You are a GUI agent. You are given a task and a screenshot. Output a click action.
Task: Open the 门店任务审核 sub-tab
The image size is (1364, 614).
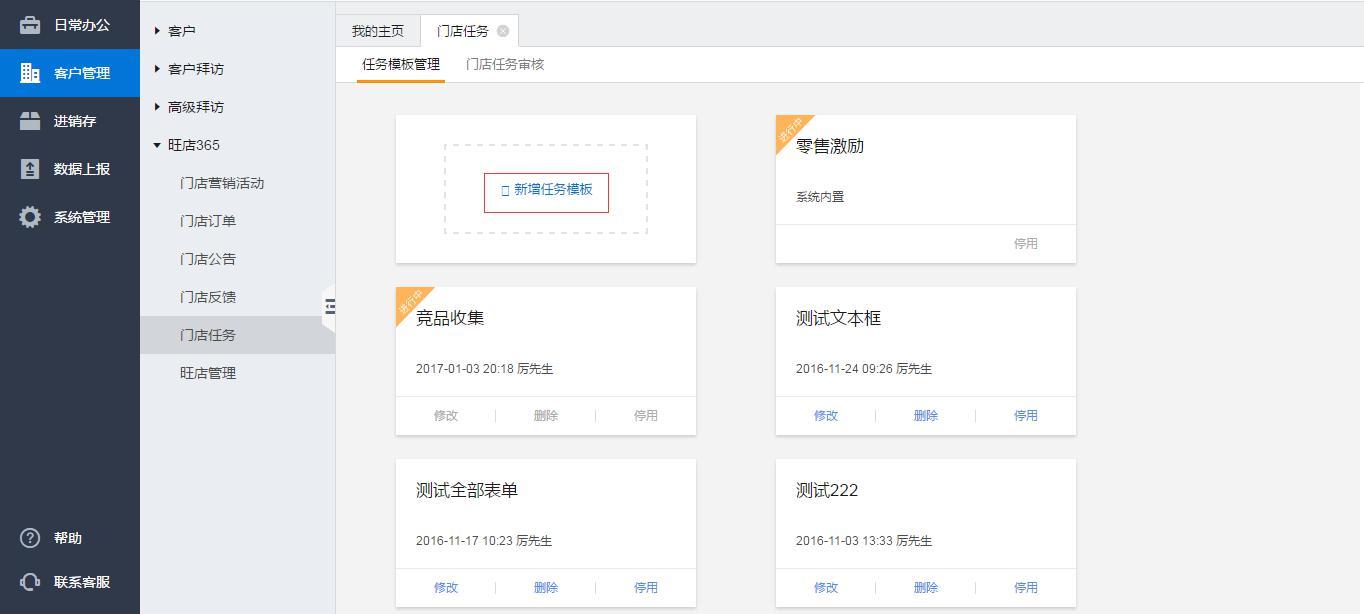(505, 64)
